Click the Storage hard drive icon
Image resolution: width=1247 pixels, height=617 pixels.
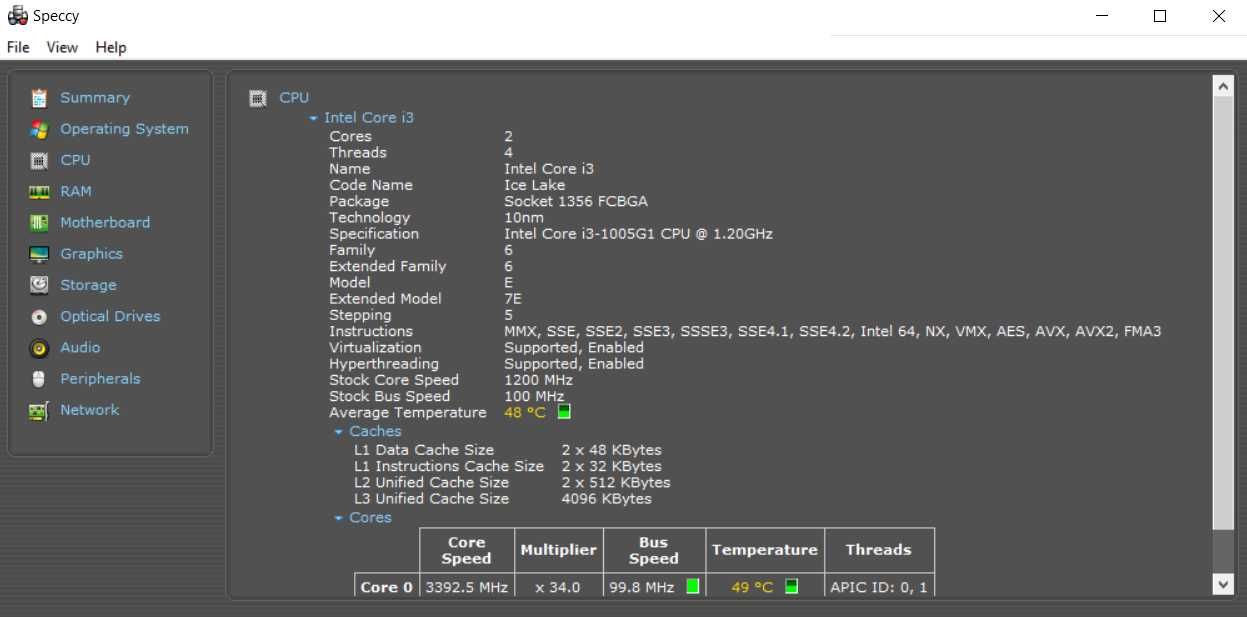click(x=39, y=285)
